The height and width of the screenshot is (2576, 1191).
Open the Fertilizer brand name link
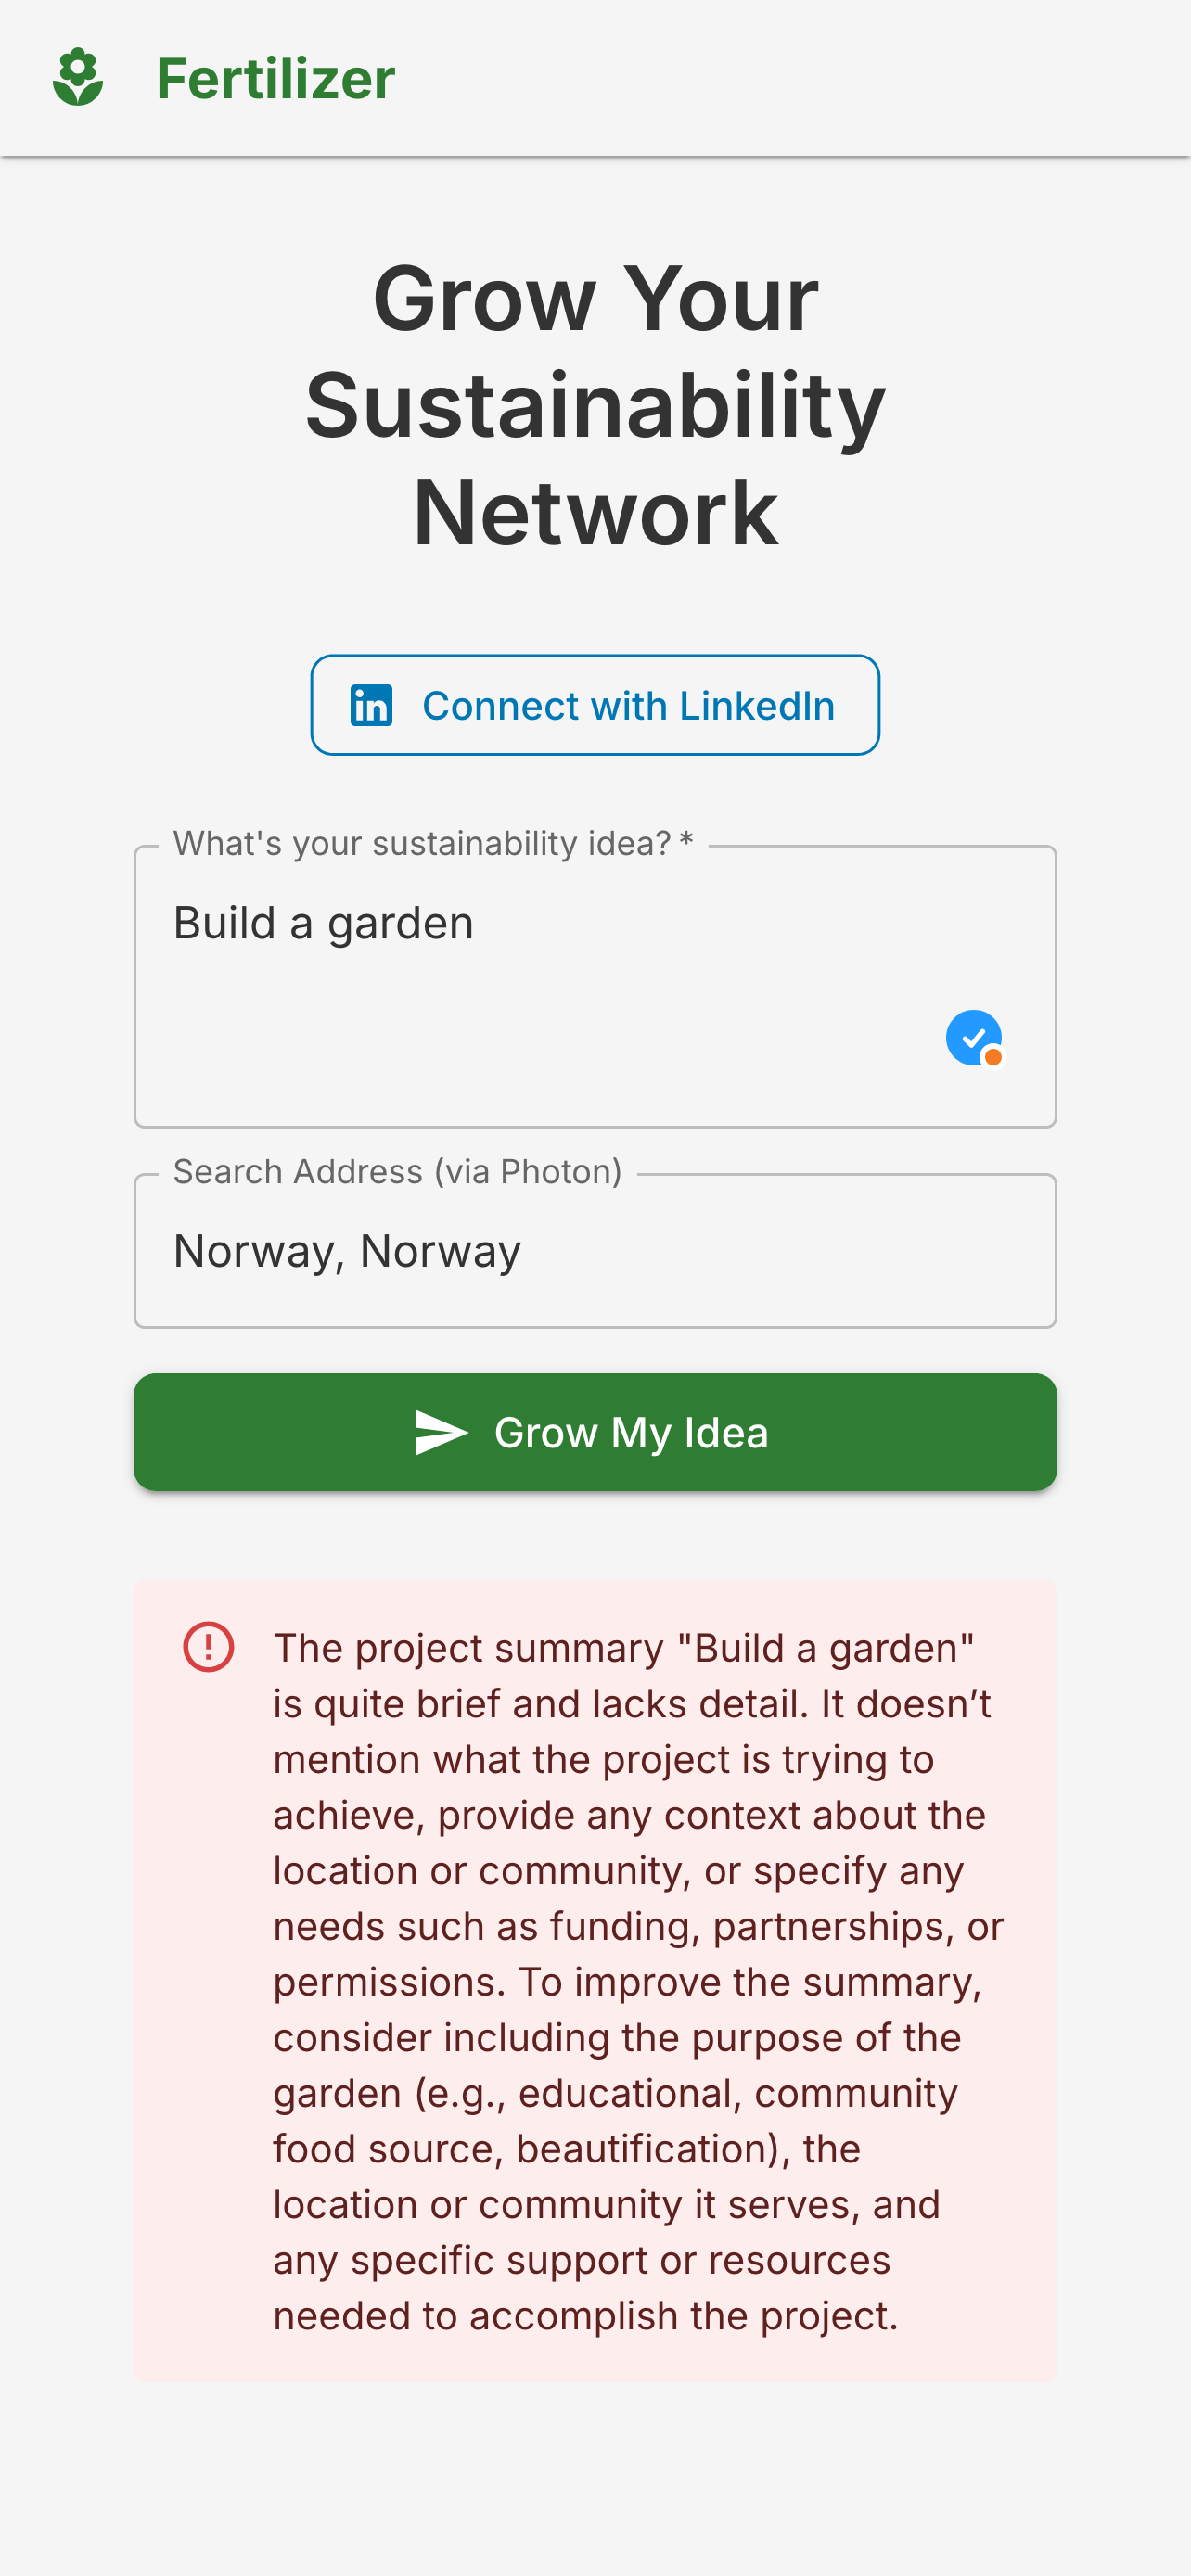276,78
